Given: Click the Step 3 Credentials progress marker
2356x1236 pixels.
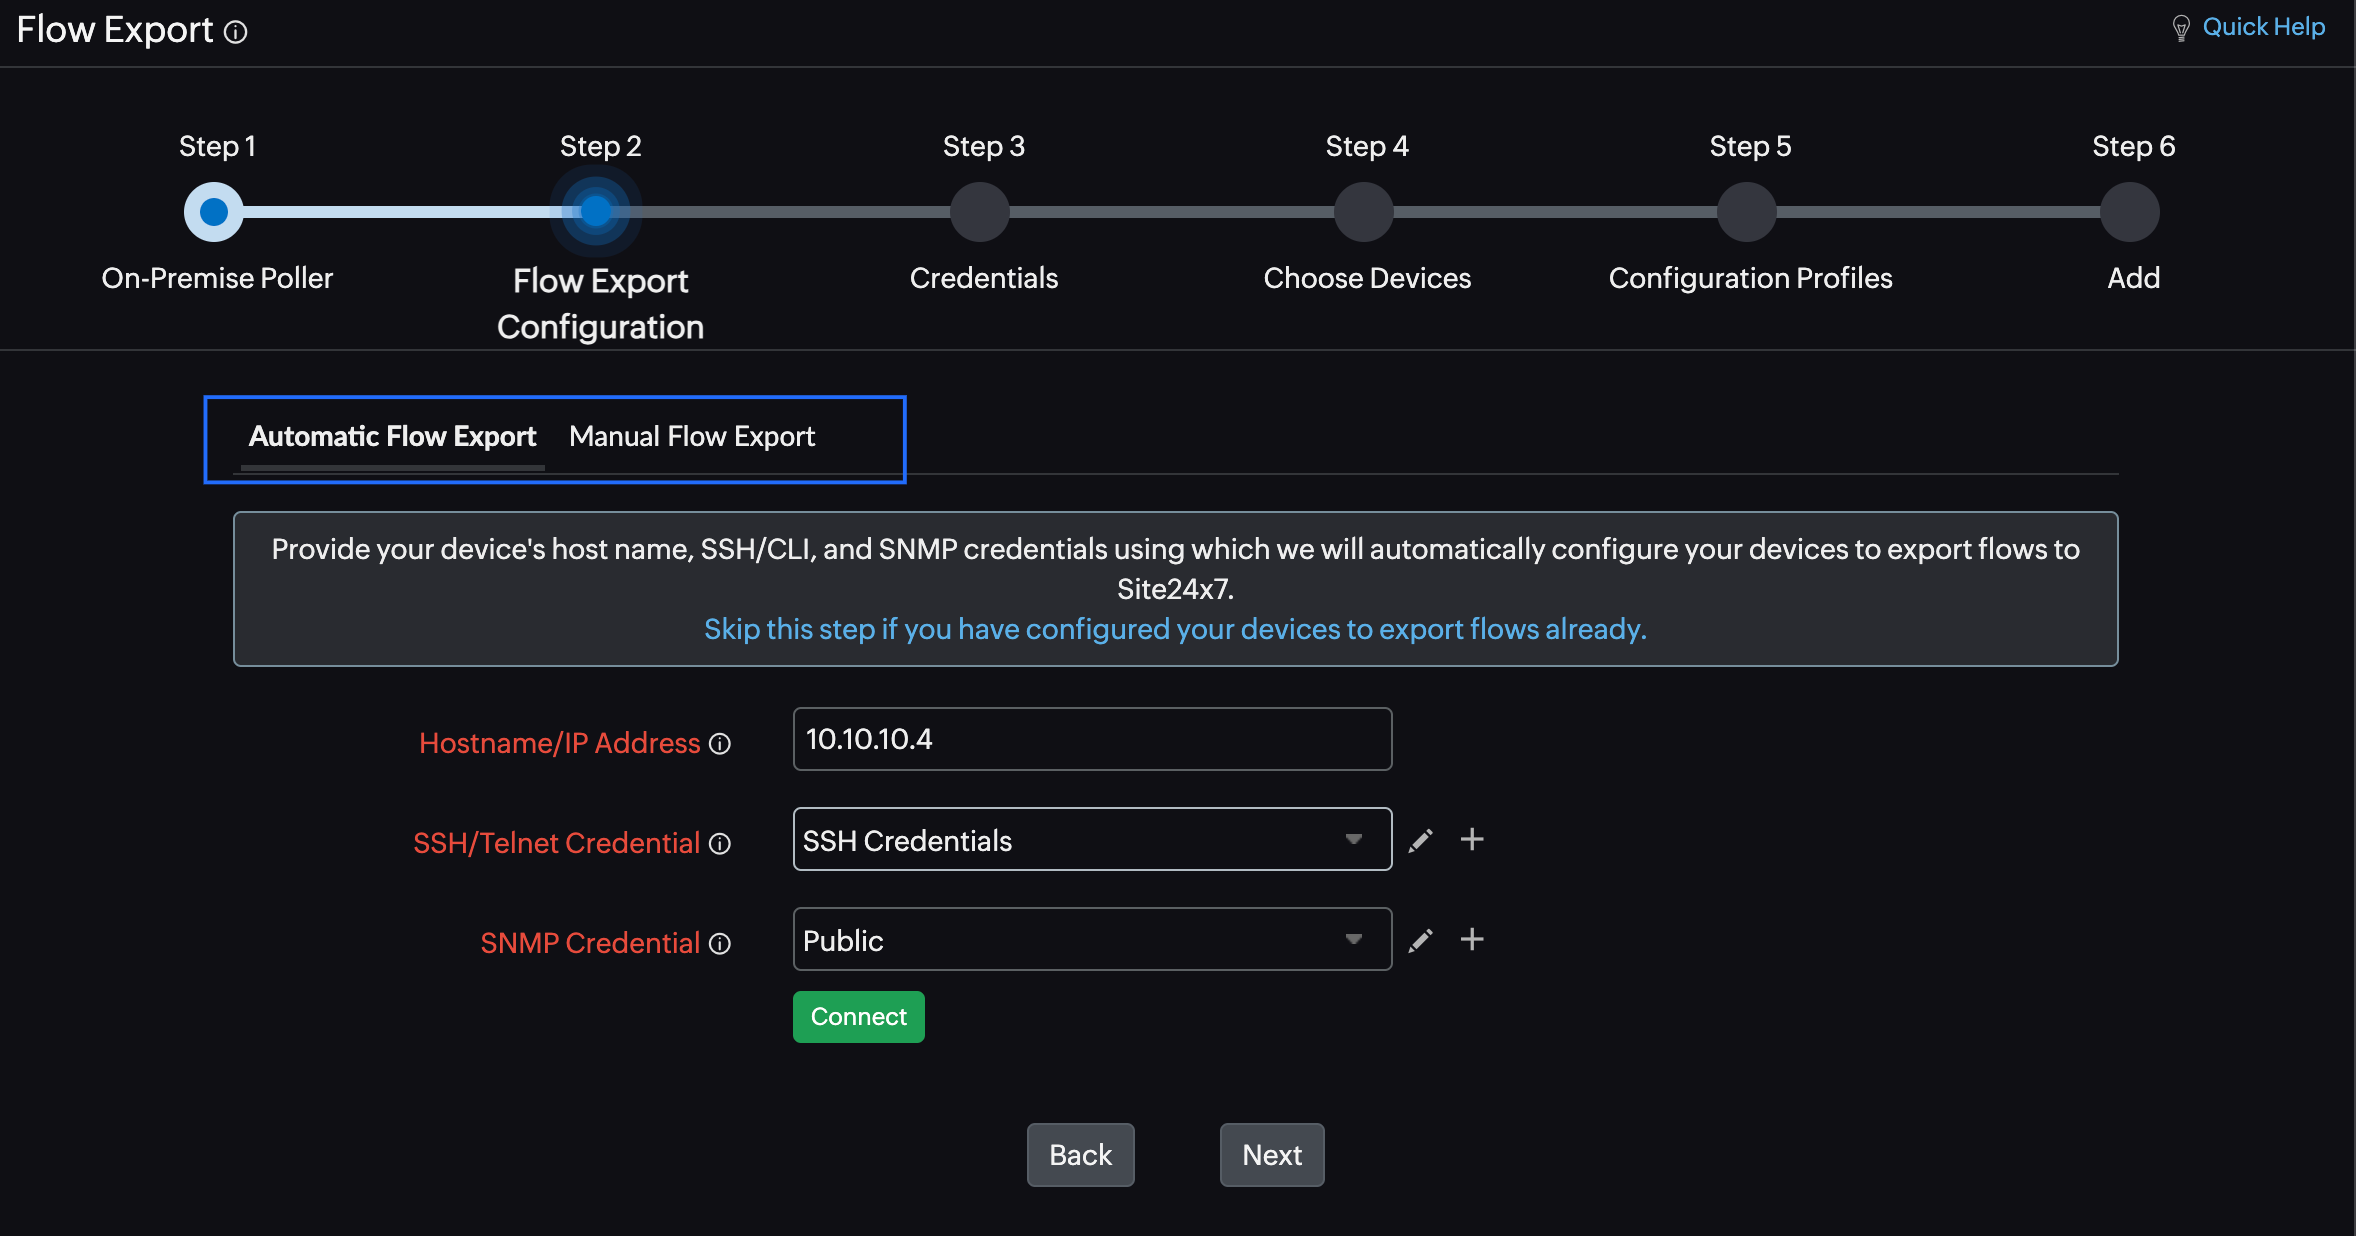Looking at the screenshot, I should click(x=980, y=212).
